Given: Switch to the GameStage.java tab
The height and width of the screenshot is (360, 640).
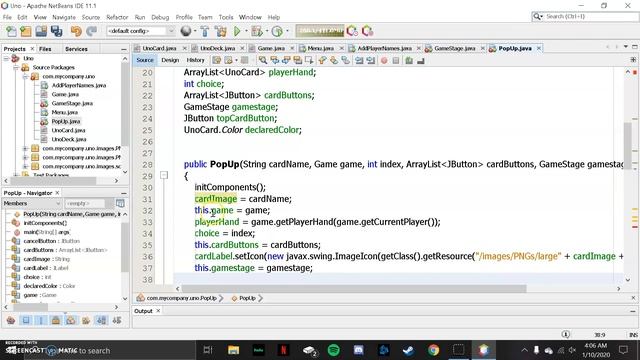Looking at the screenshot, I should [454, 48].
